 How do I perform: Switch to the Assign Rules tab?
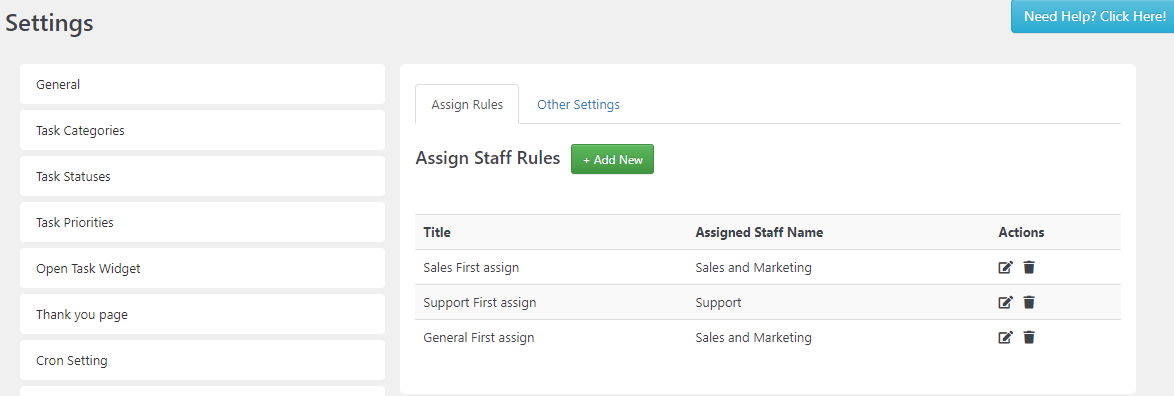467,105
